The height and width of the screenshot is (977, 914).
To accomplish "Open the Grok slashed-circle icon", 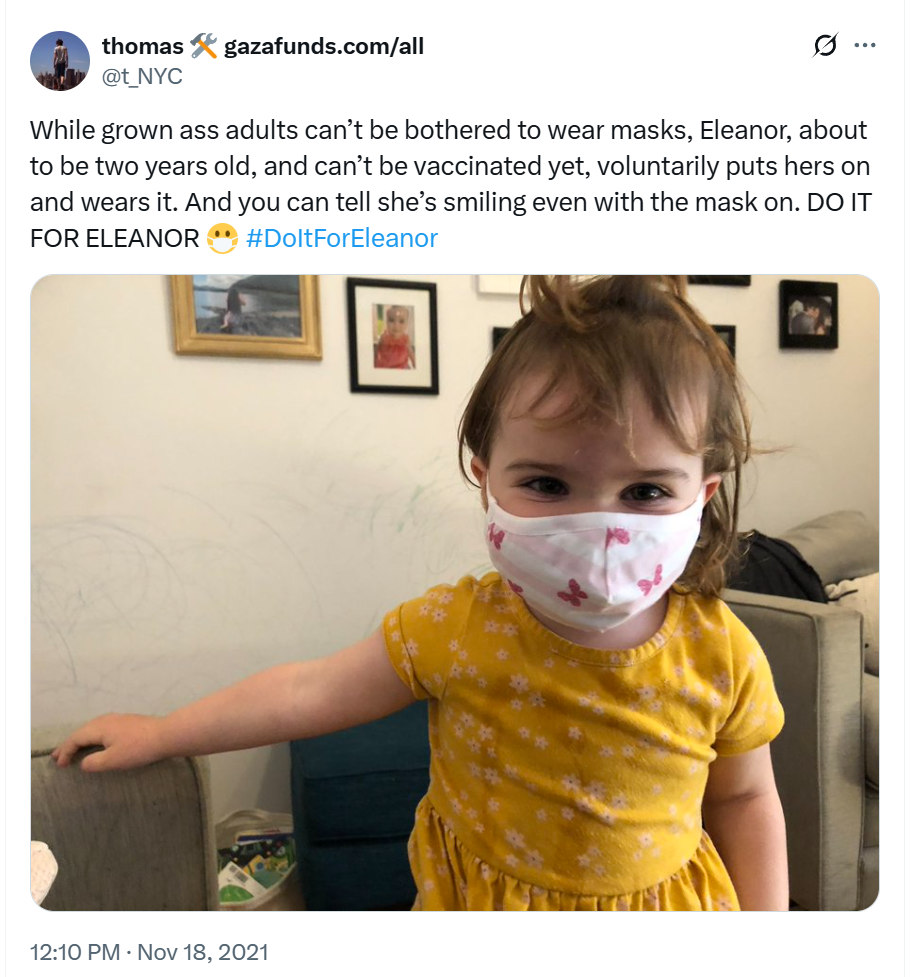I will (827, 46).
